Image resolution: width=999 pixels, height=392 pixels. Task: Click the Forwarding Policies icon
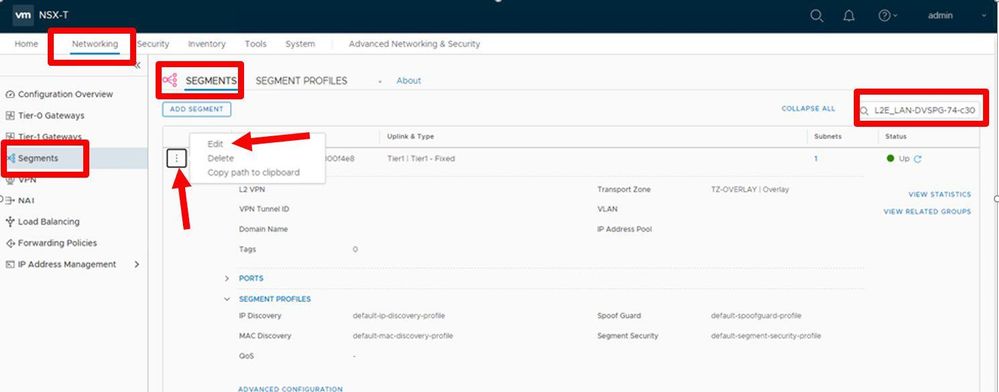pos(10,243)
